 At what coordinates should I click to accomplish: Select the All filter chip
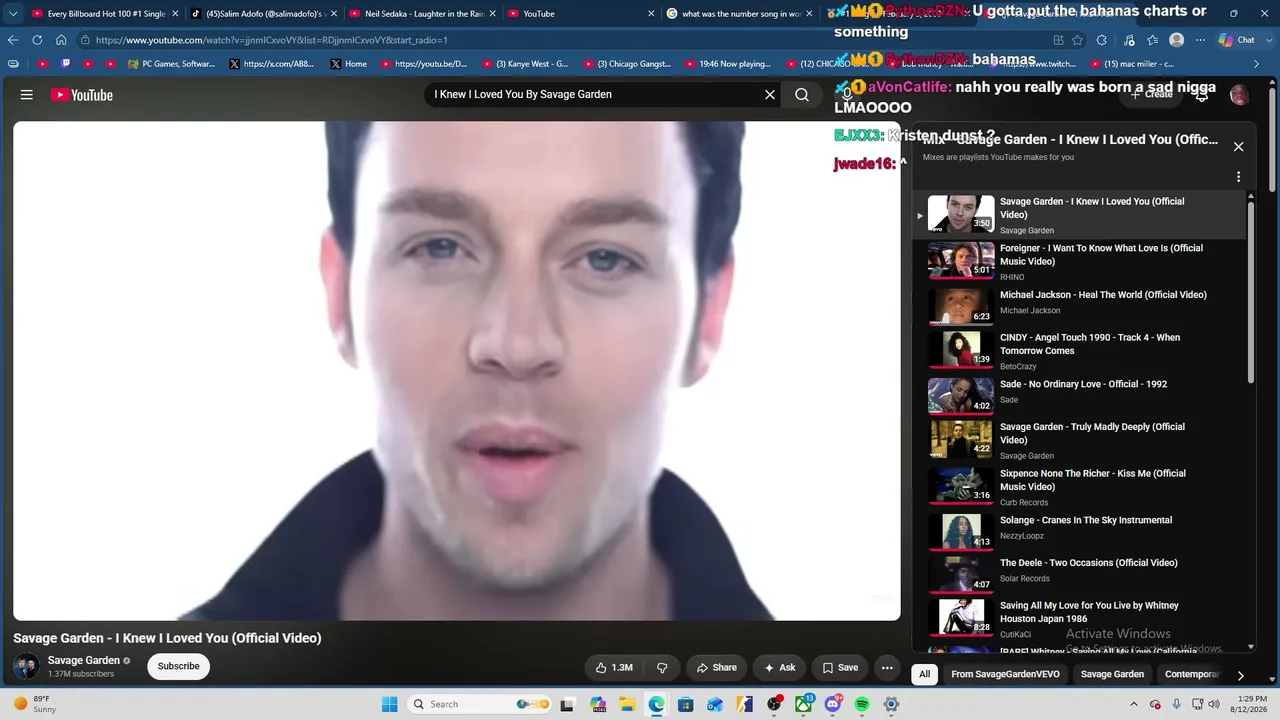tap(925, 674)
